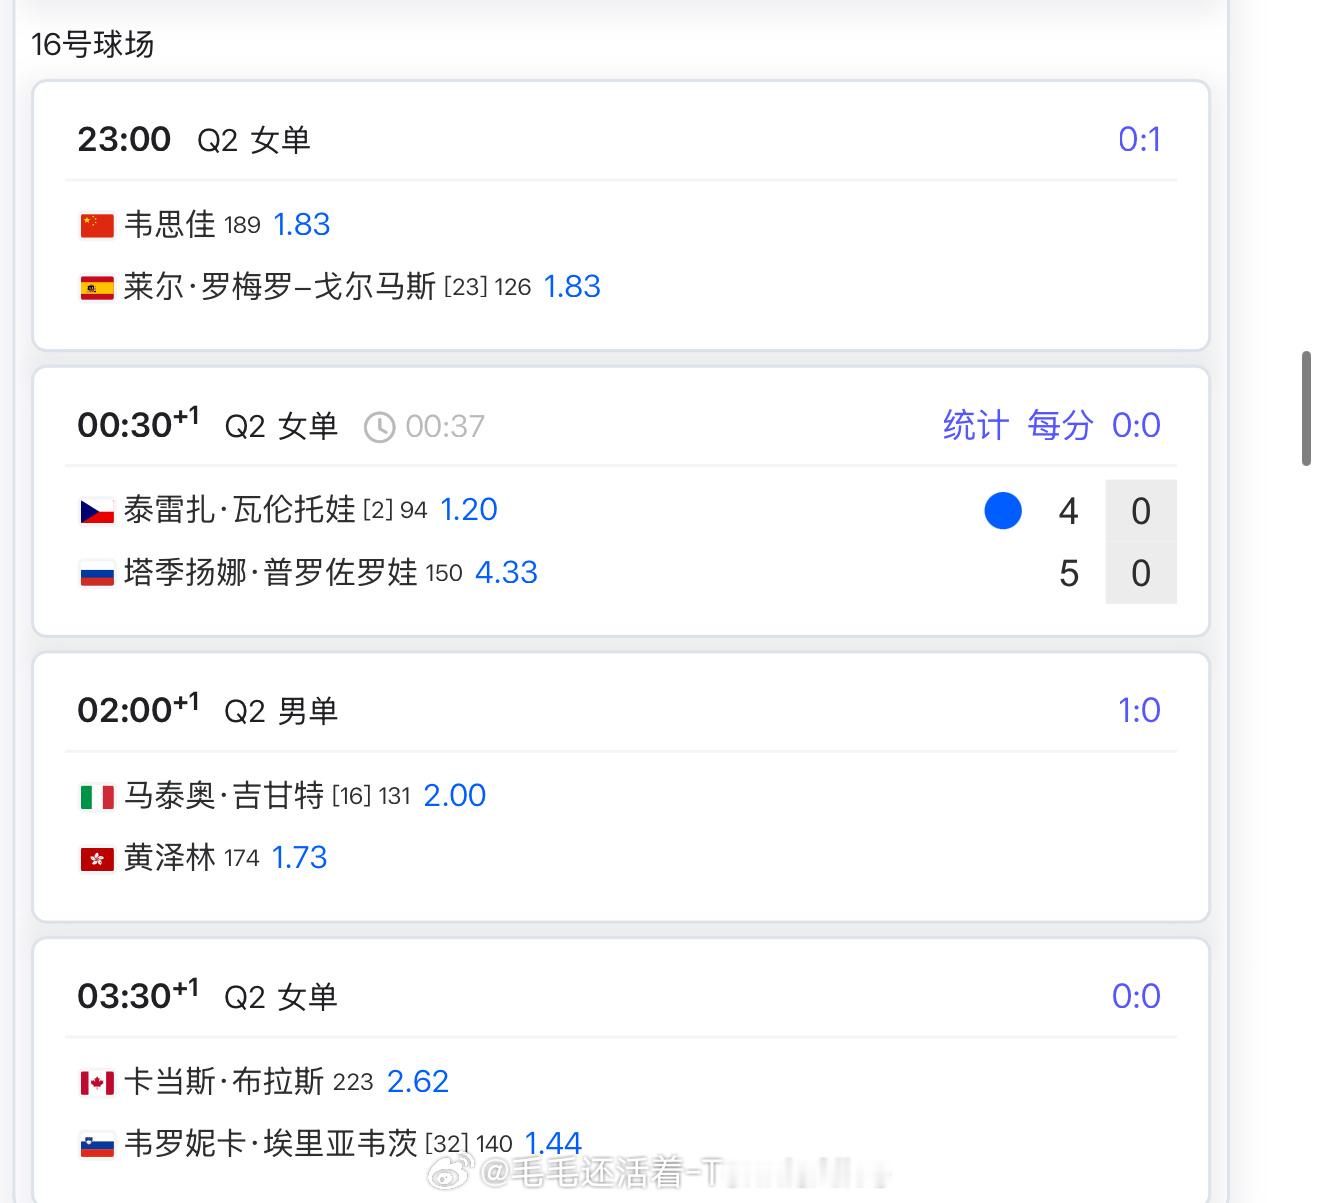Click the 1:0 score of the 男单 match
The height and width of the screenshot is (1203, 1320).
(x=1139, y=710)
